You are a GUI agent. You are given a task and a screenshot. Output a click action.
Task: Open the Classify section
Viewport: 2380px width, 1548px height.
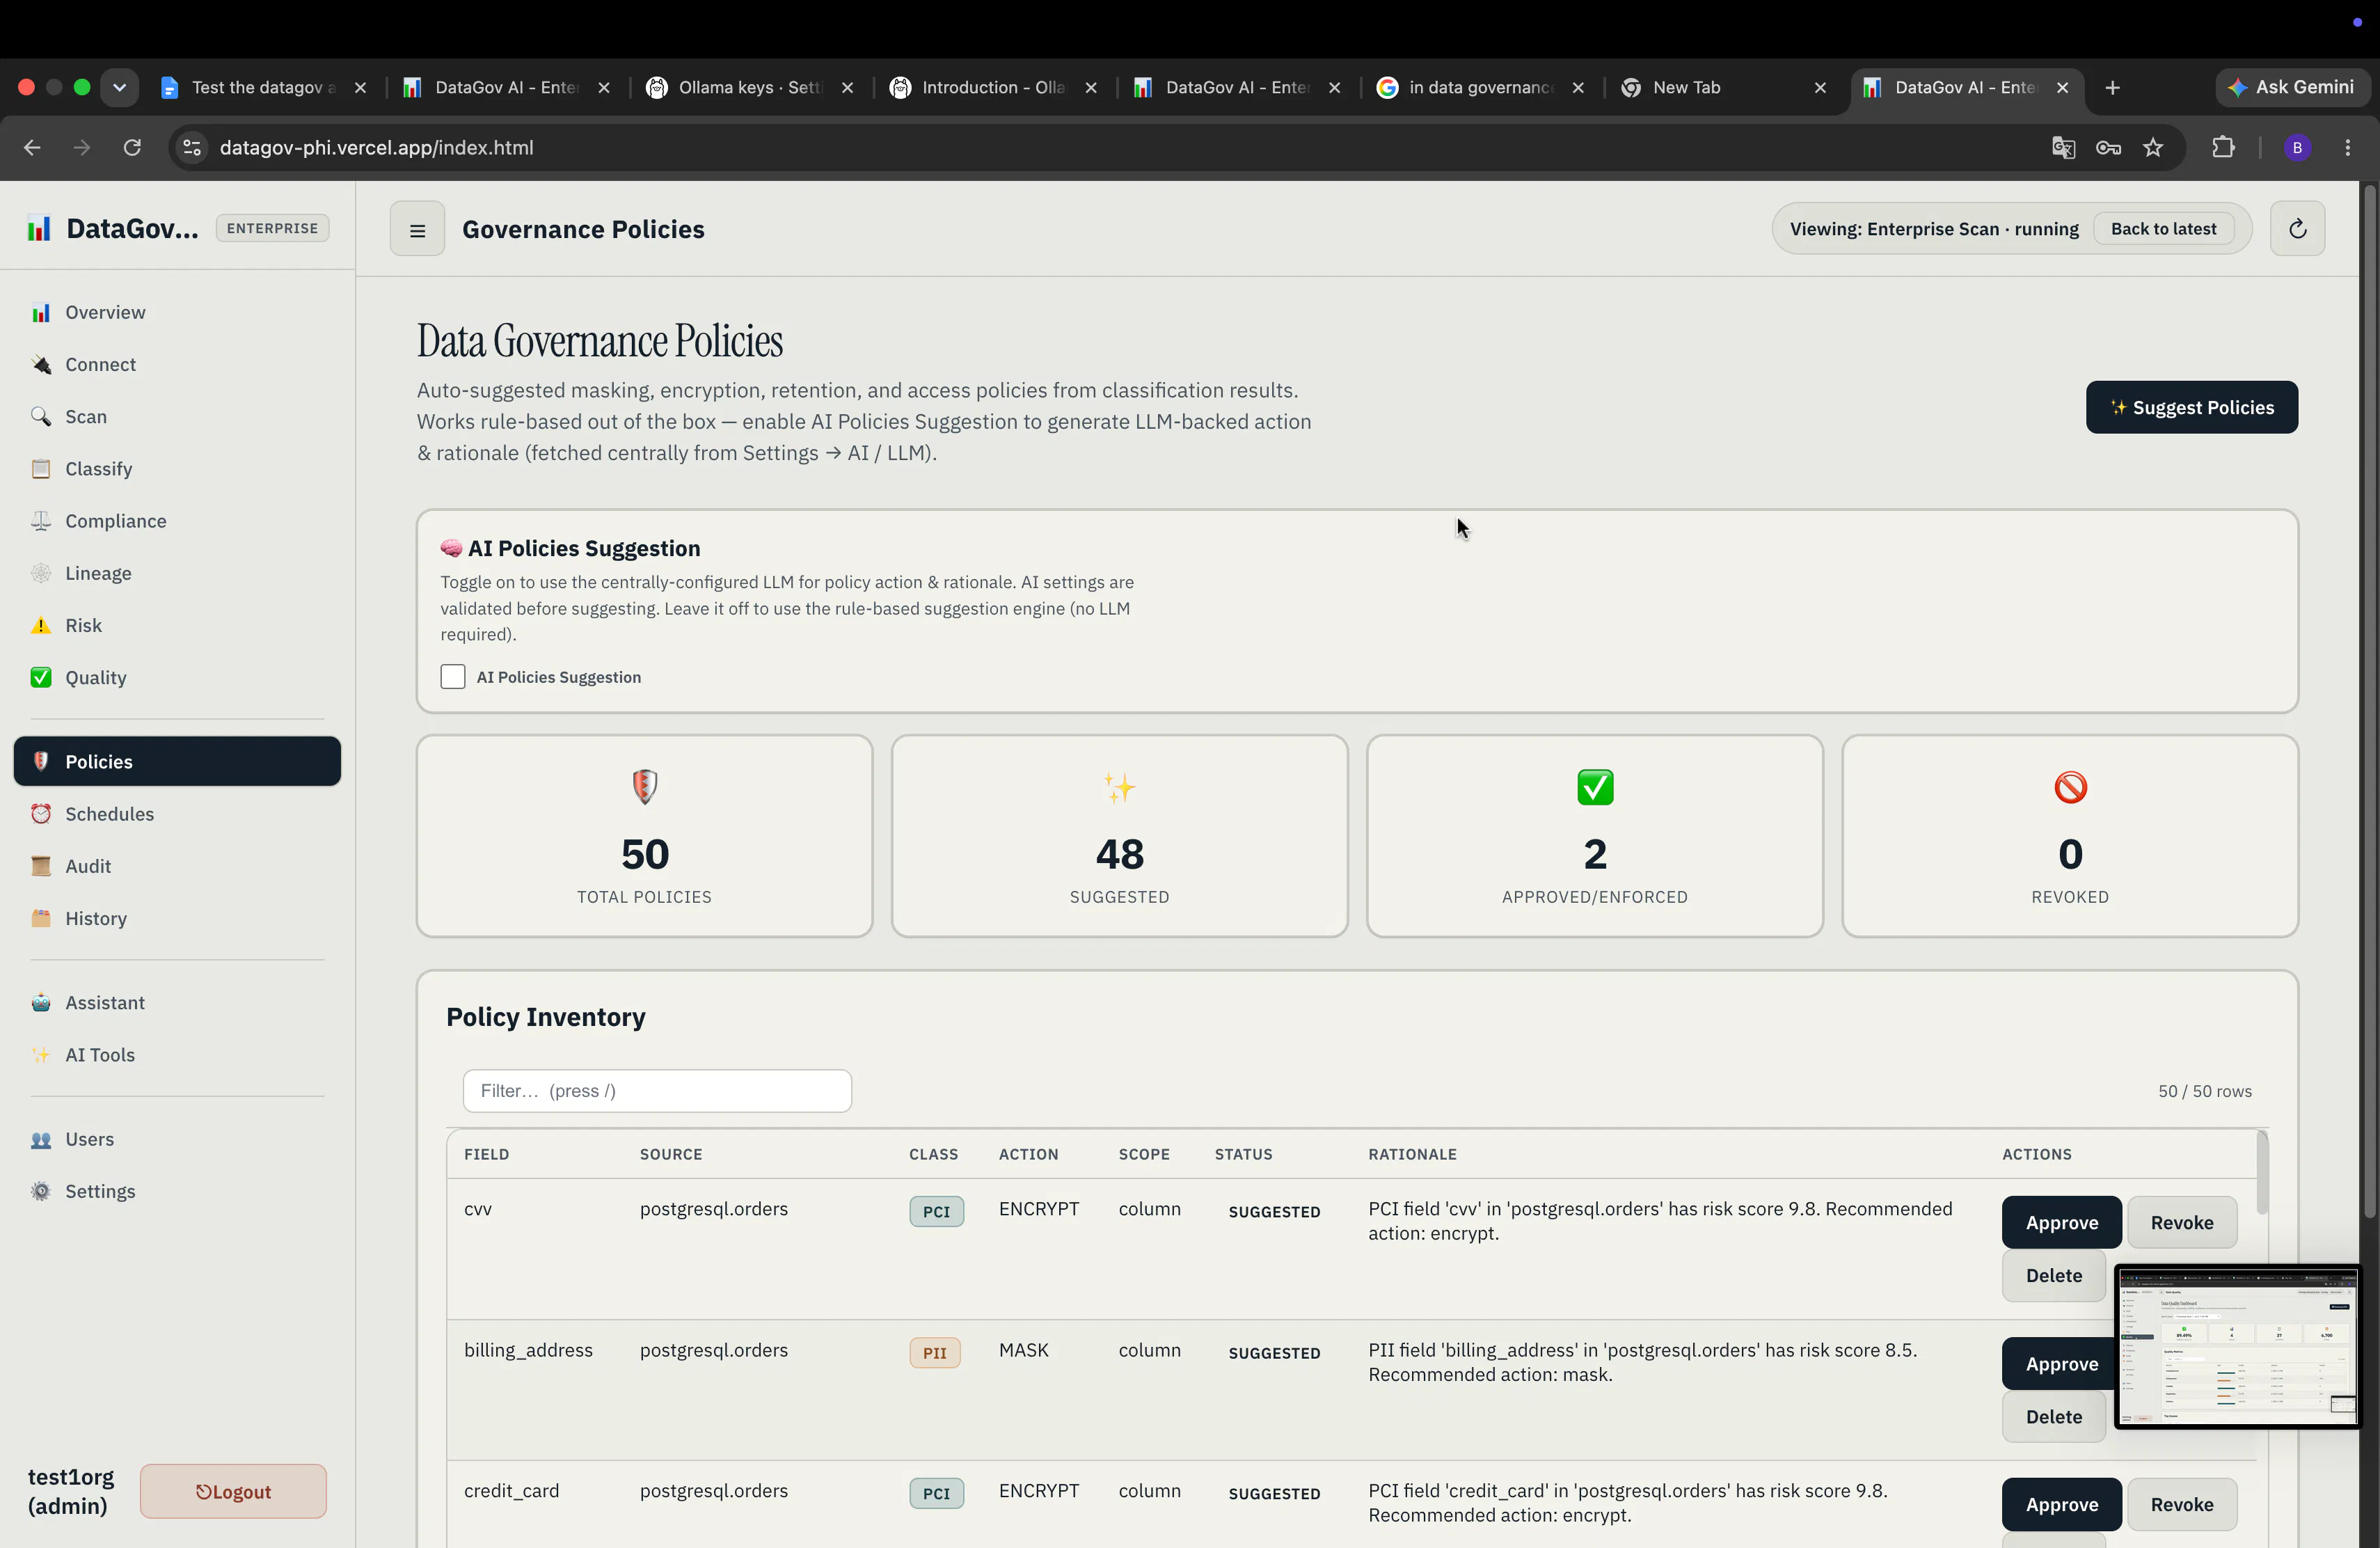click(x=176, y=468)
